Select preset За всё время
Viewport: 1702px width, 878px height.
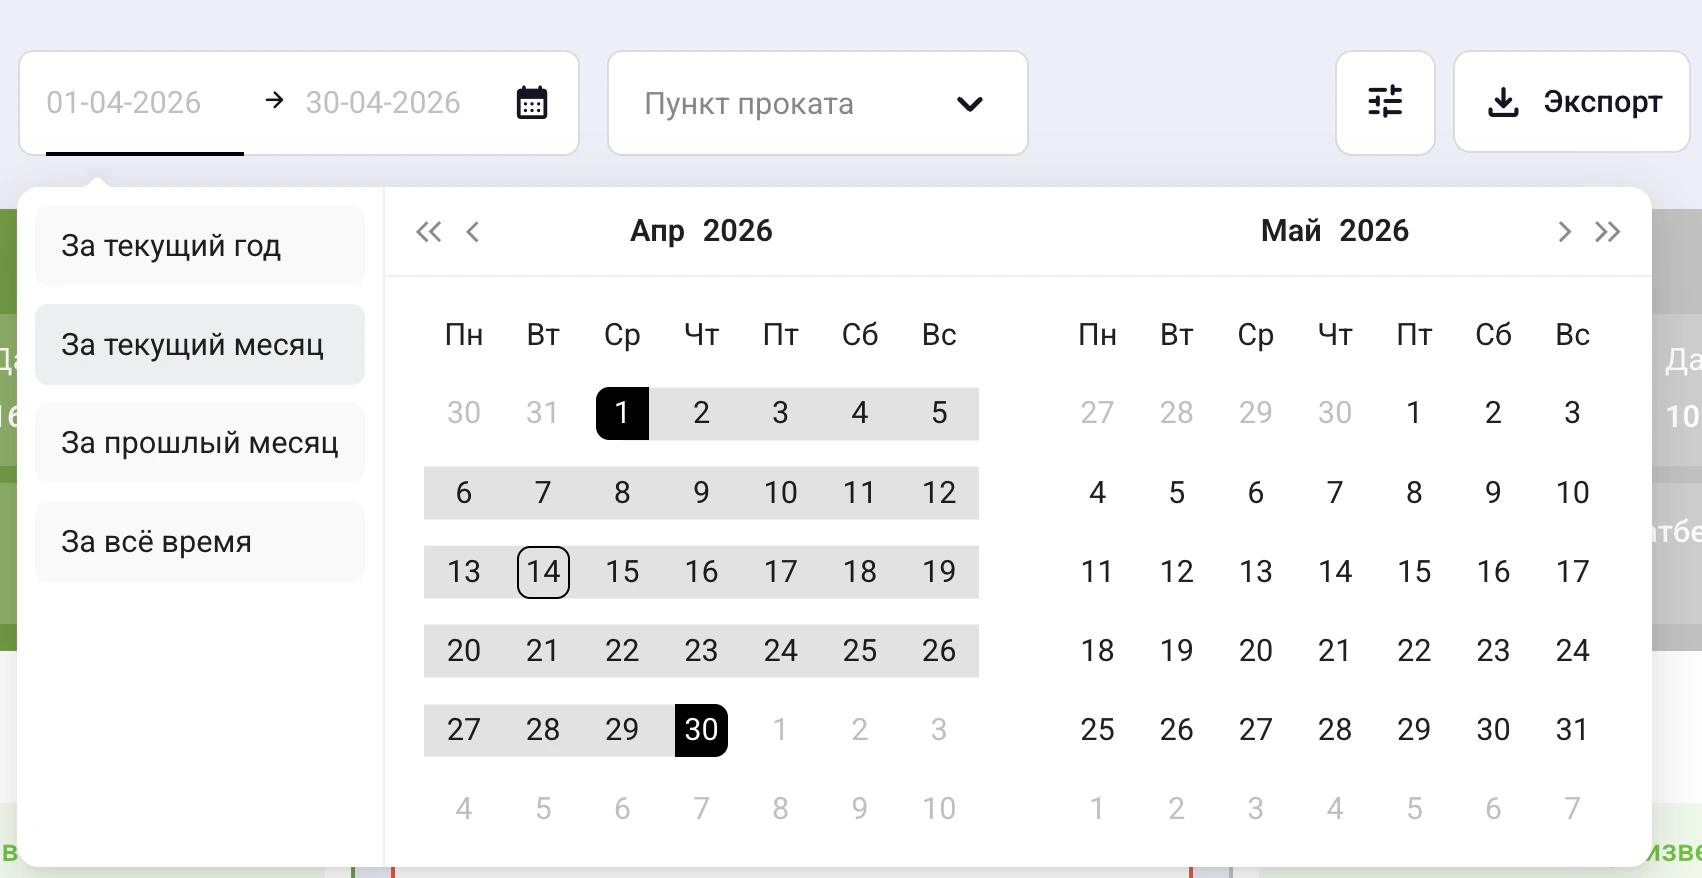[199, 541]
